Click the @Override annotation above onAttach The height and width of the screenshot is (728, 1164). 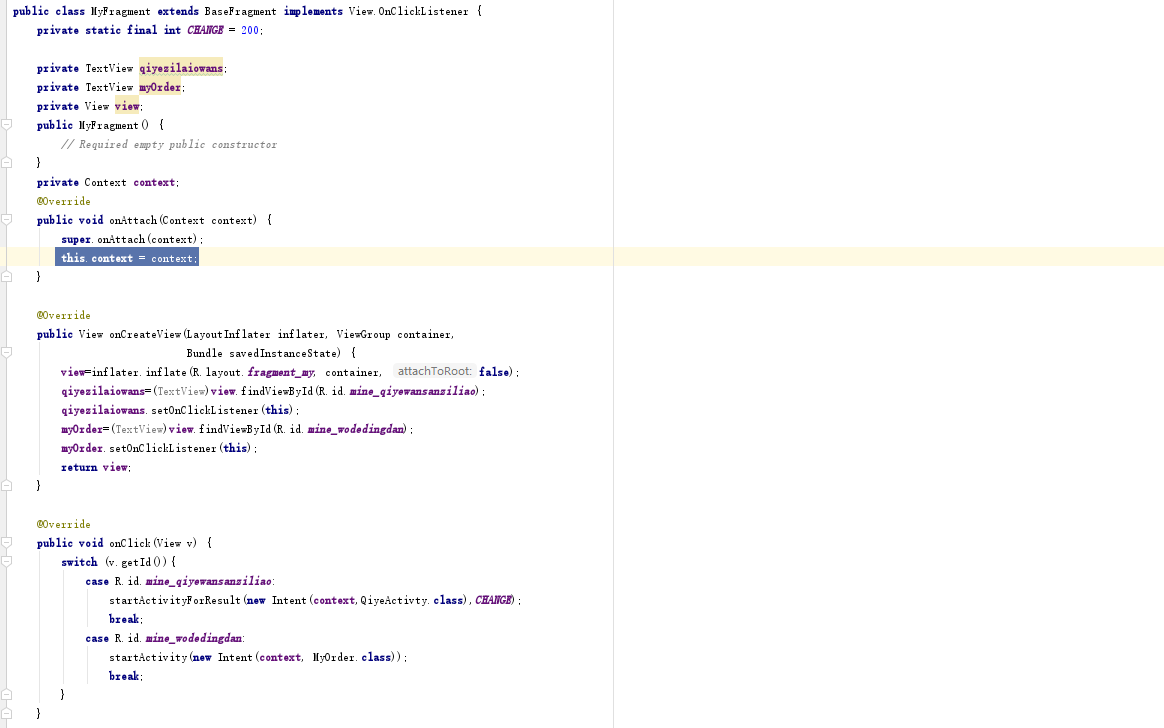pyautogui.click(x=64, y=201)
